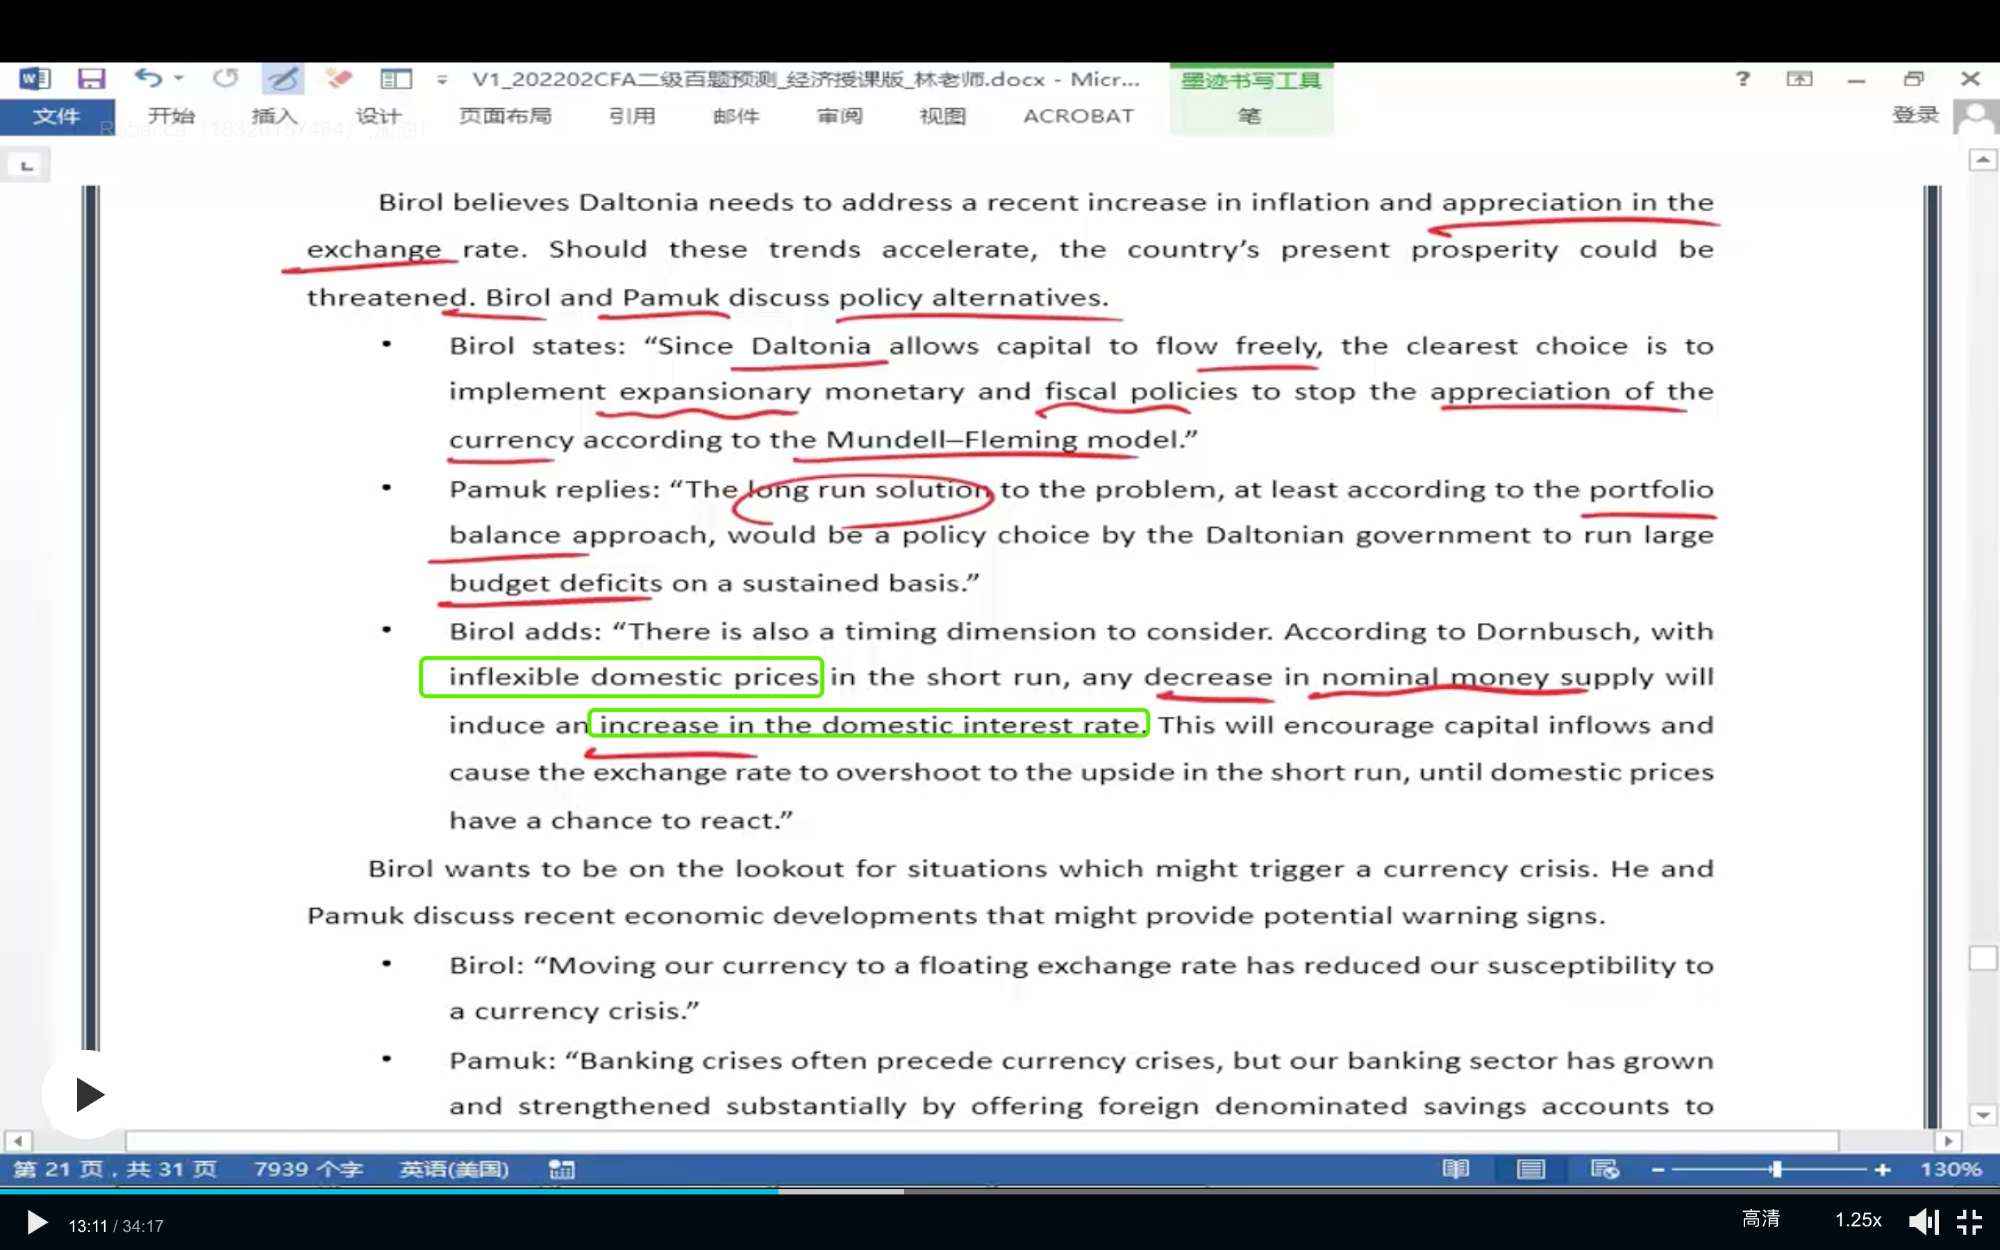Open the Undo history dropdown arrow
Screen dimensions: 2000x1250
tap(179, 77)
